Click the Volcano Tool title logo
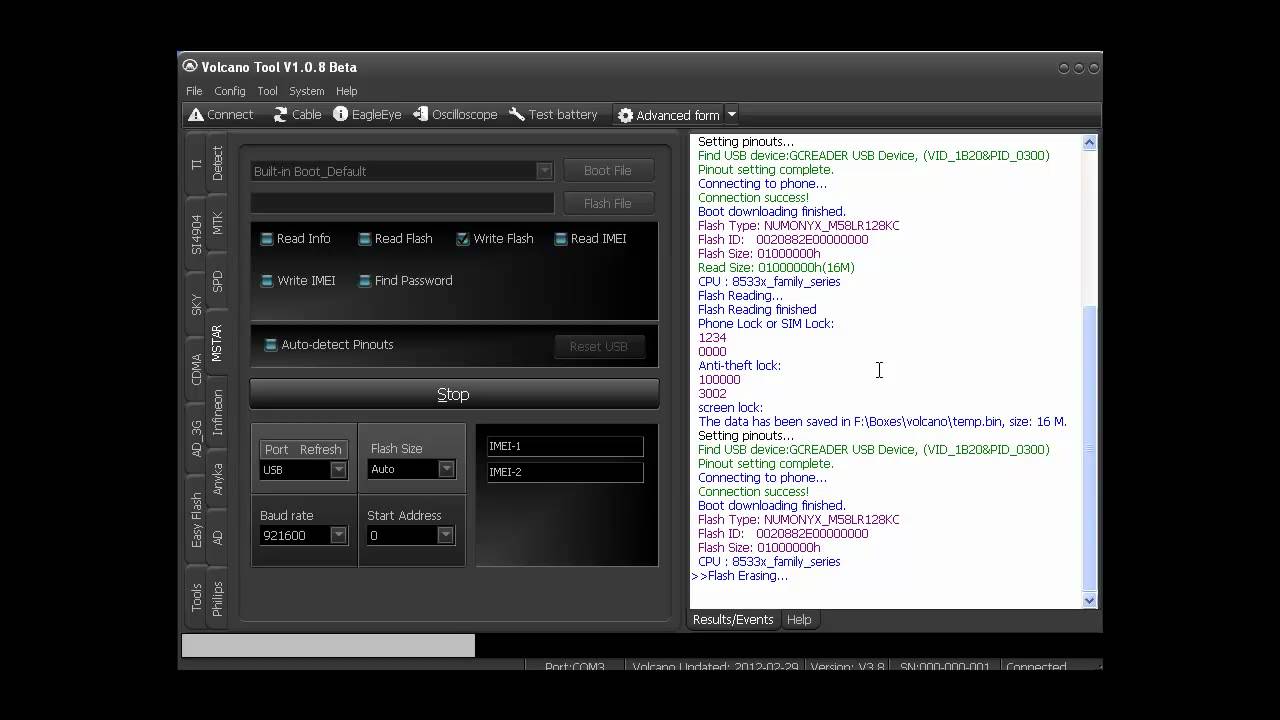Image resolution: width=1280 pixels, height=720 pixels. pos(190,66)
